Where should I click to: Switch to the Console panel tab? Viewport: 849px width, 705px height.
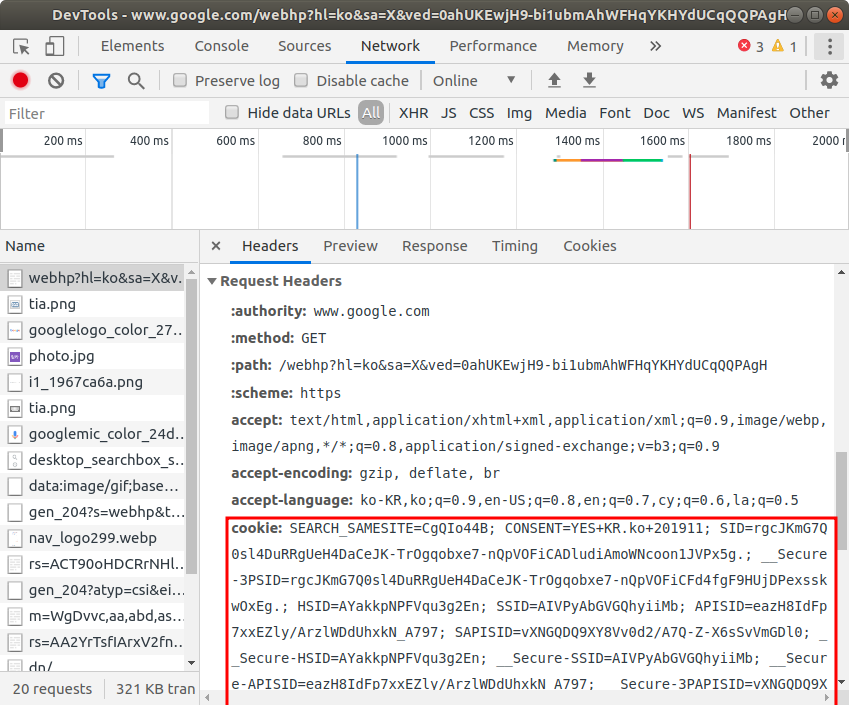tap(221, 47)
